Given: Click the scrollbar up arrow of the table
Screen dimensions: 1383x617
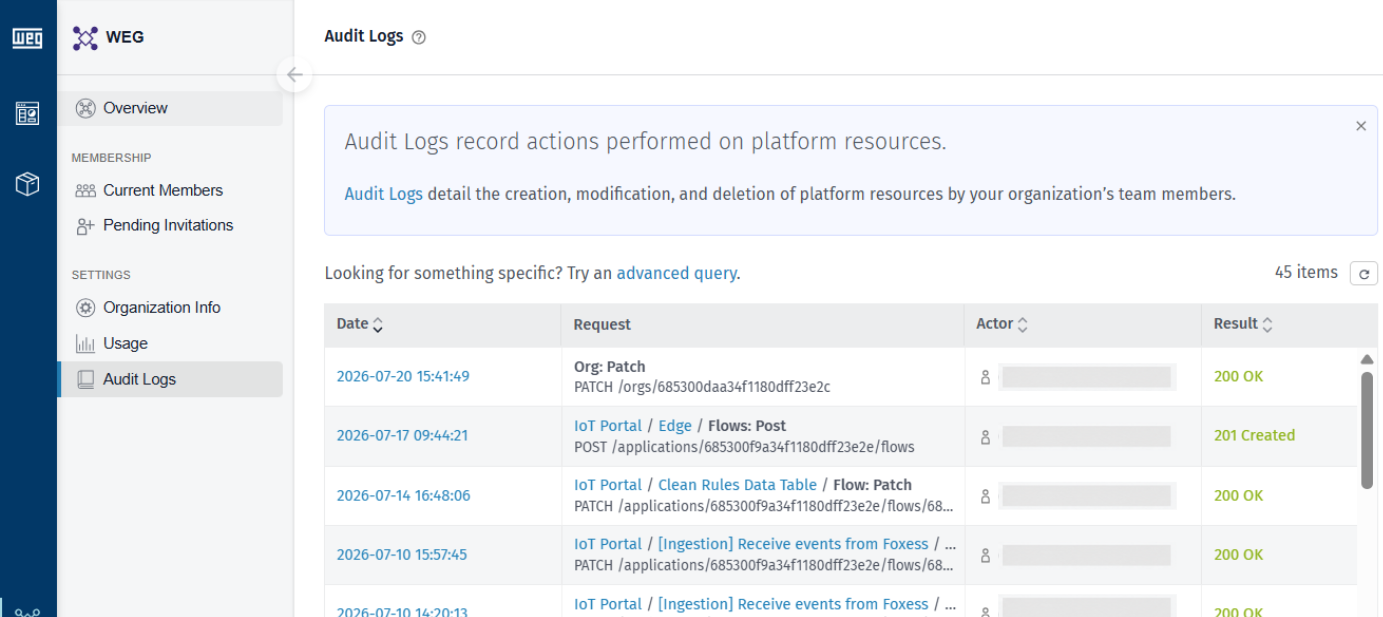Looking at the screenshot, I should 1367,359.
